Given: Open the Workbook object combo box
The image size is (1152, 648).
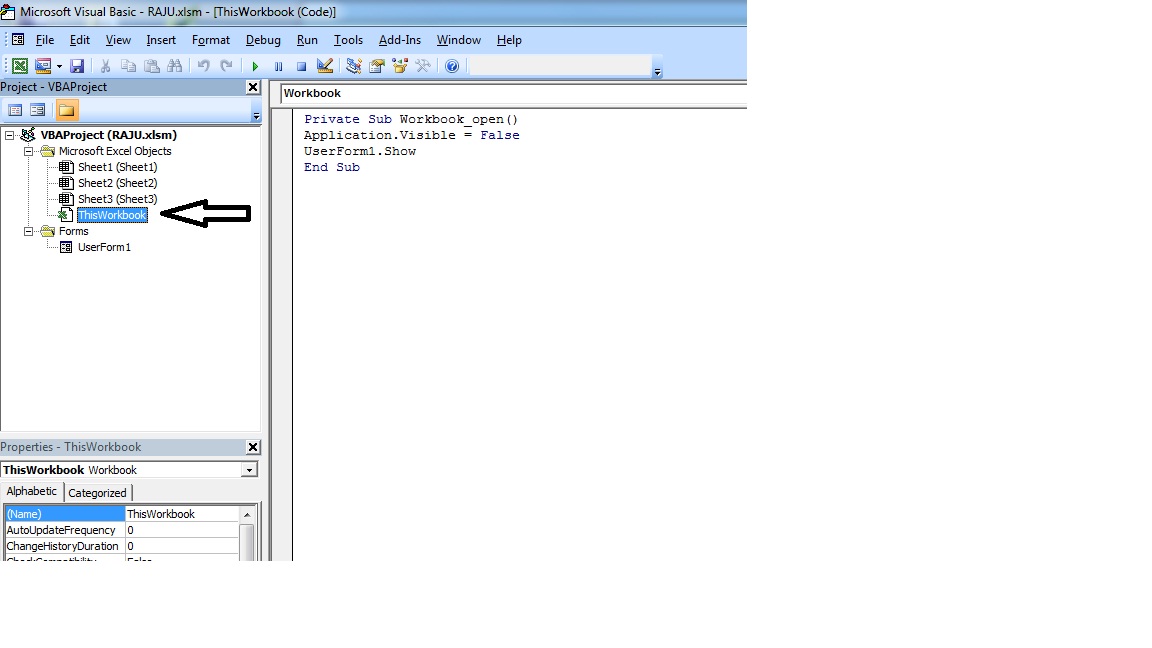Looking at the screenshot, I should coord(514,93).
